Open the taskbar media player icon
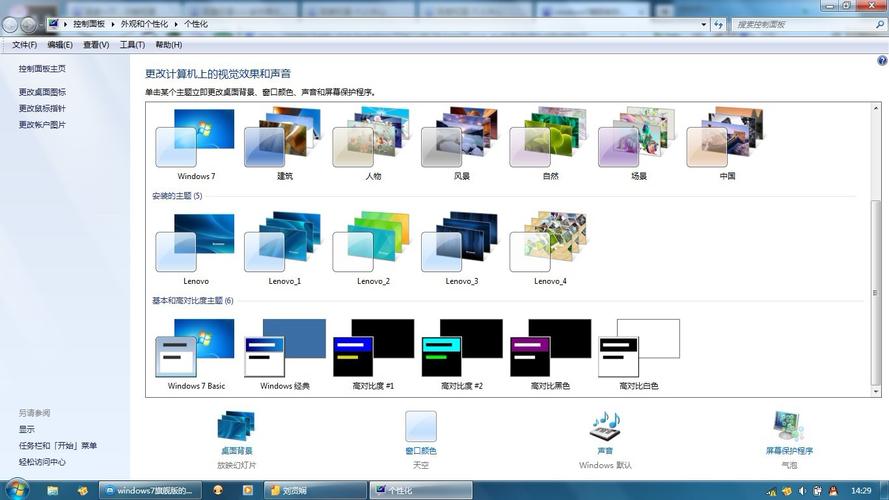 pyautogui.click(x=248, y=490)
